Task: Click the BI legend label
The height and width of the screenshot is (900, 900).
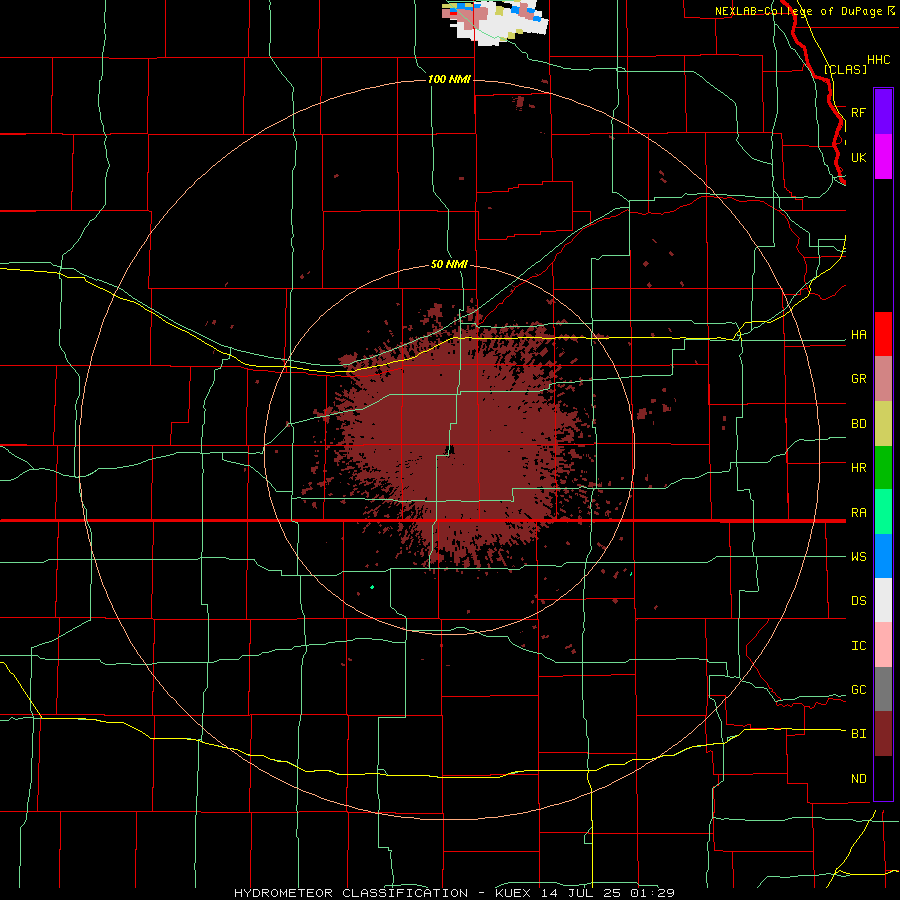Action: click(x=858, y=734)
